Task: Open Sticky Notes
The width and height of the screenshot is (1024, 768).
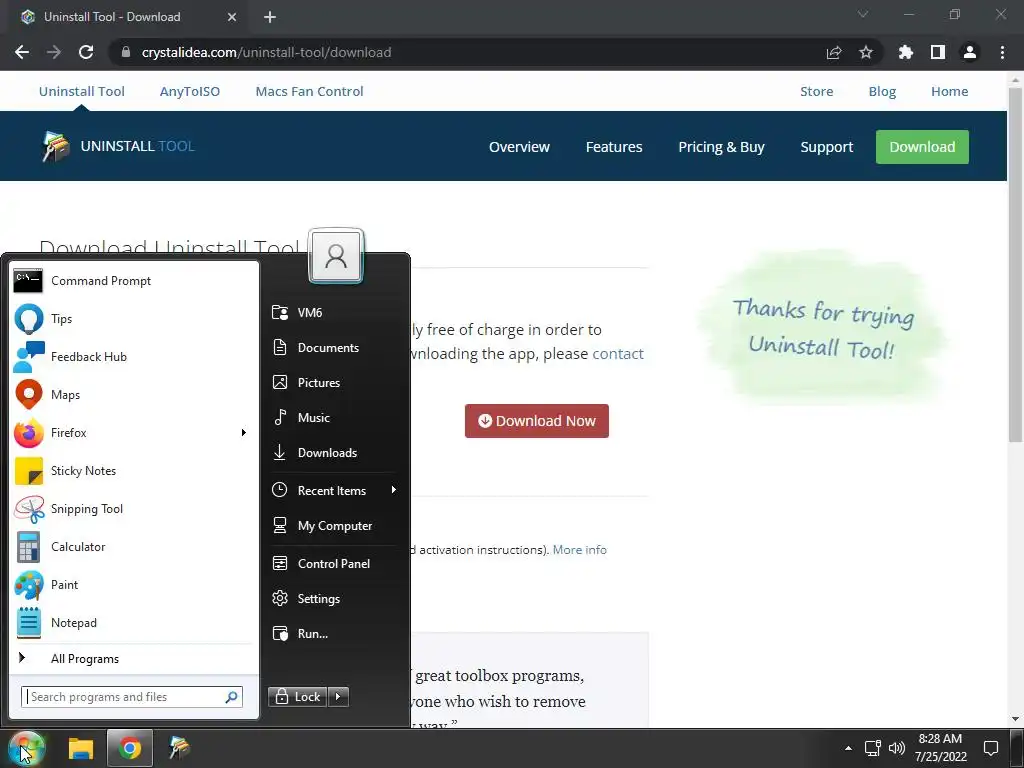Action: pos(133,471)
